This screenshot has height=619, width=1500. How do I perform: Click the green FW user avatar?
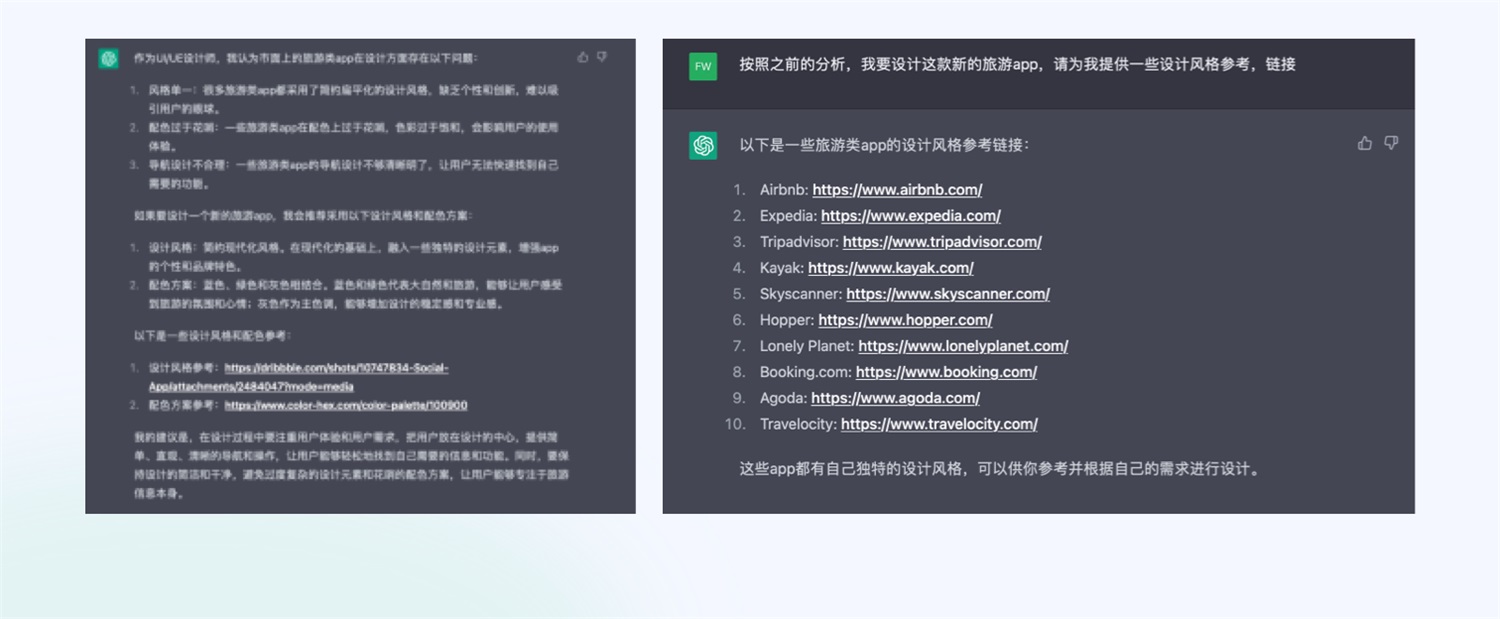[x=703, y=66]
